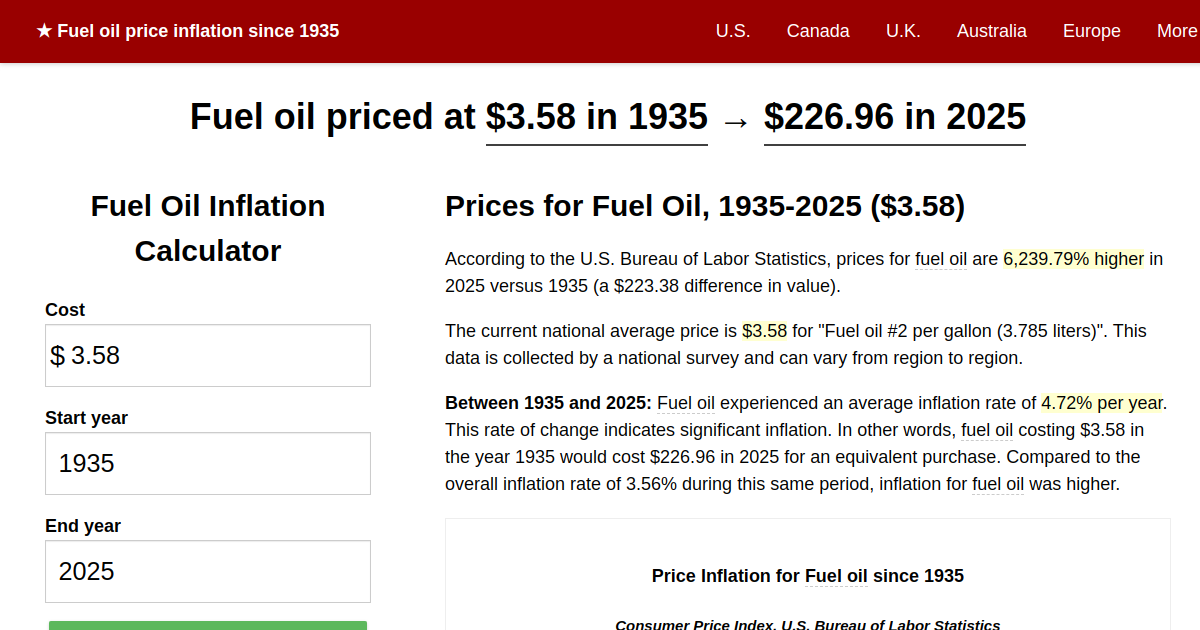
Task: Navigate to the Australia section
Action: [992, 31]
